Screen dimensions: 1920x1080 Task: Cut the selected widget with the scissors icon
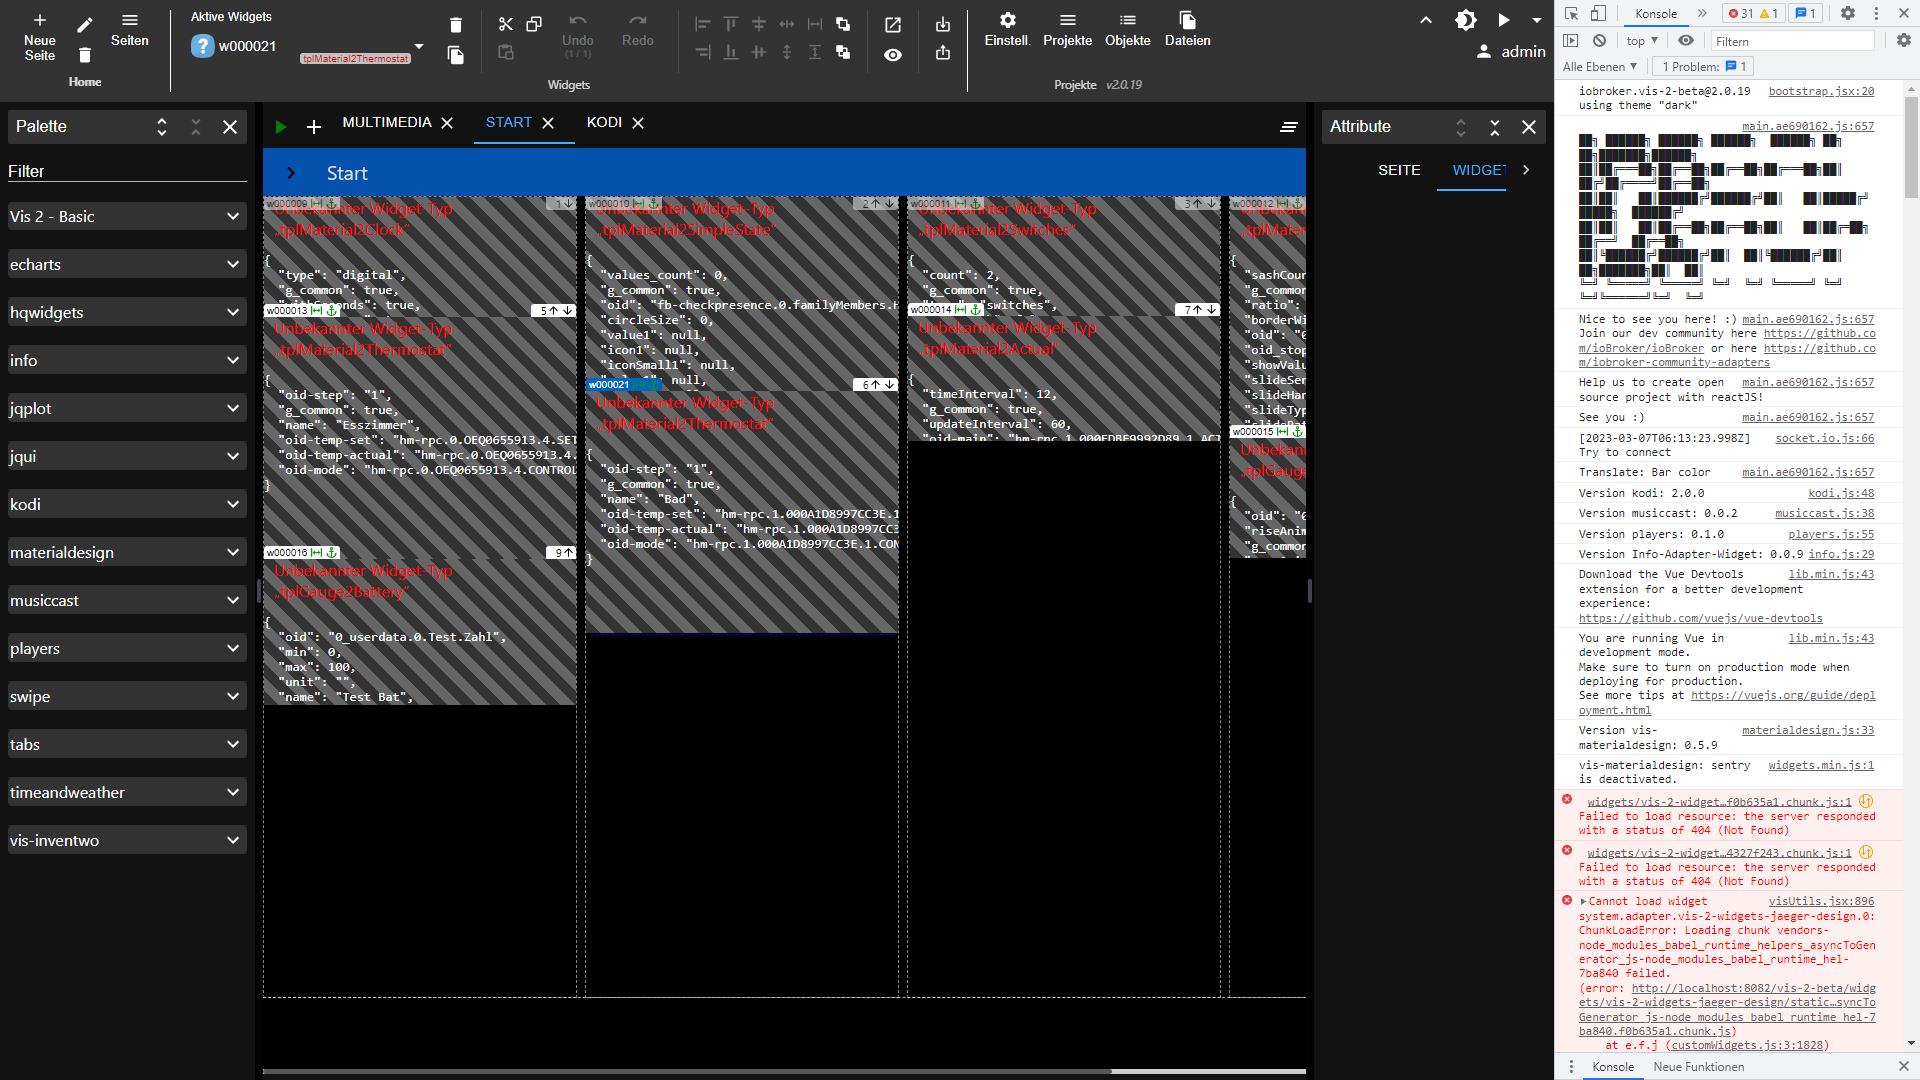tap(505, 24)
